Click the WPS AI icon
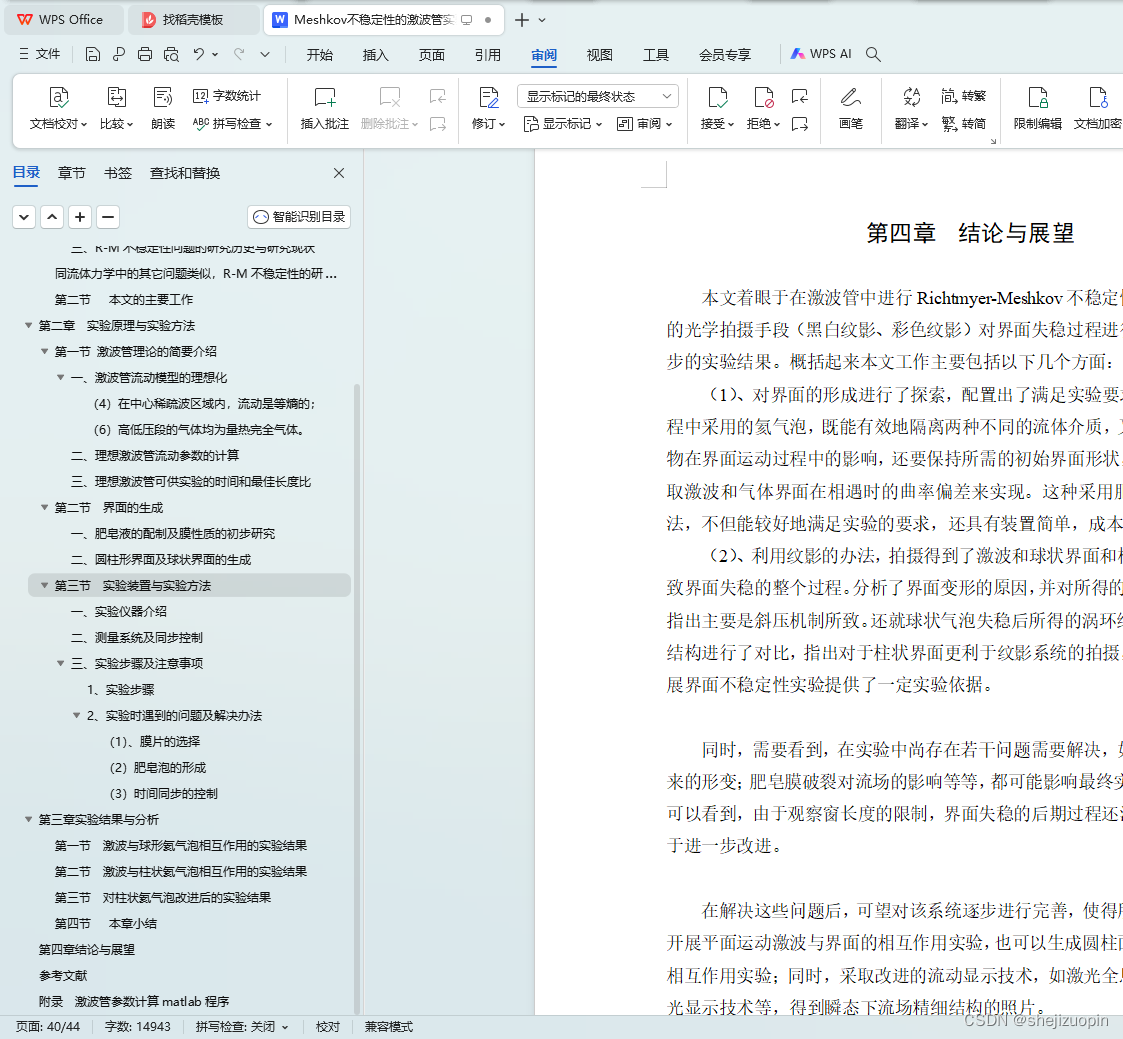This screenshot has height=1039, width=1123. pos(821,54)
